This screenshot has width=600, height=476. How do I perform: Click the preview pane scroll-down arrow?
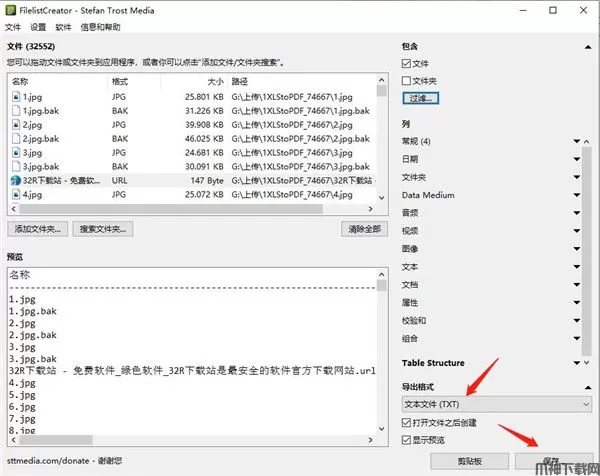click(x=382, y=429)
